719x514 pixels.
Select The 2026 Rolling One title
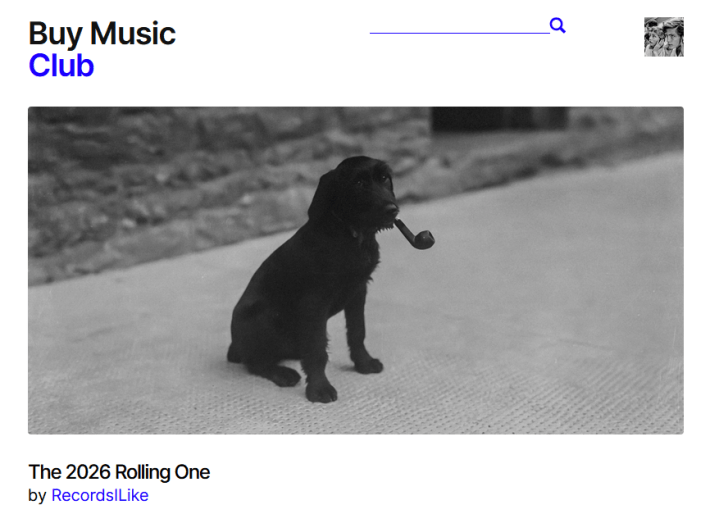(119, 472)
